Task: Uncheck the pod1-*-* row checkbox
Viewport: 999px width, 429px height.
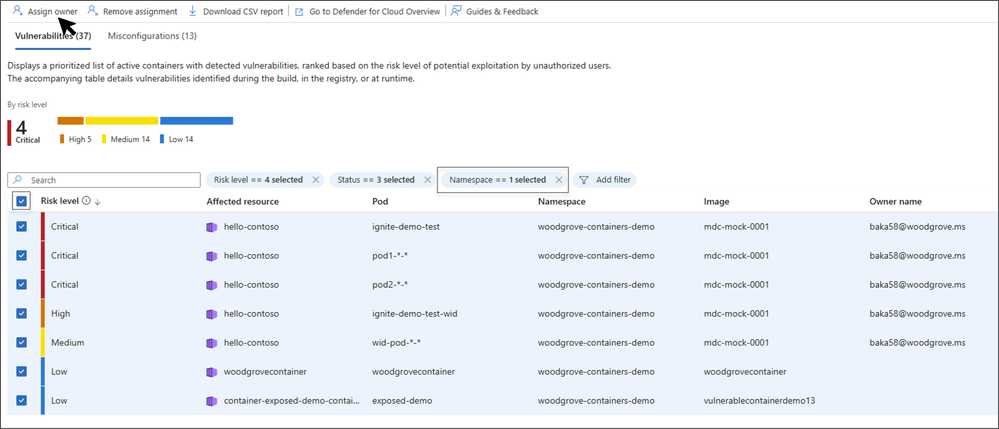Action: click(x=21, y=256)
